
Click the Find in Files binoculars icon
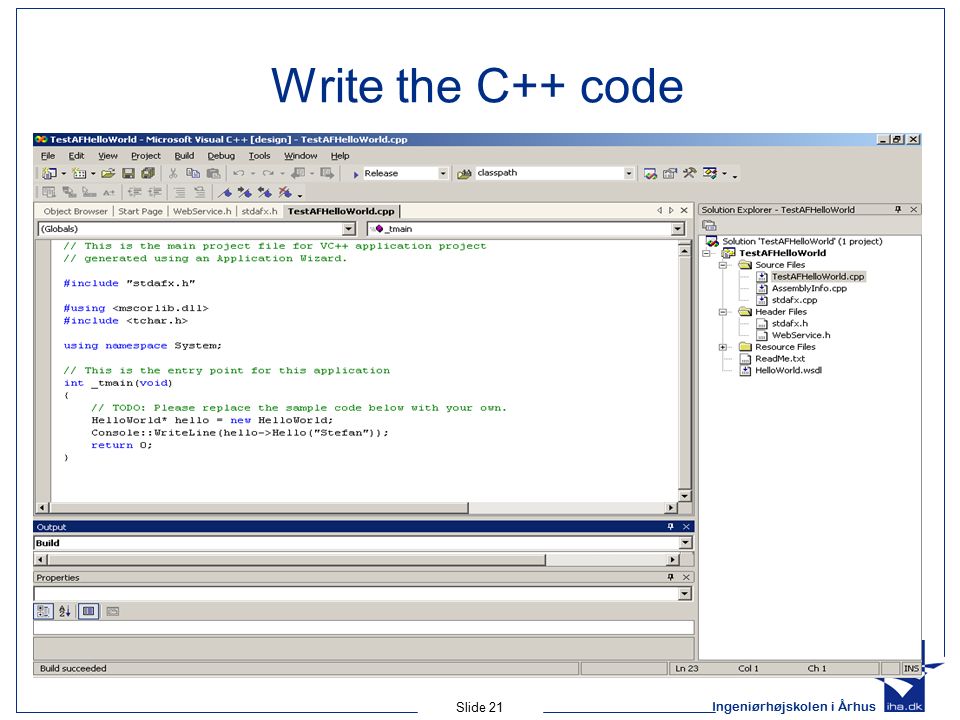click(465, 174)
